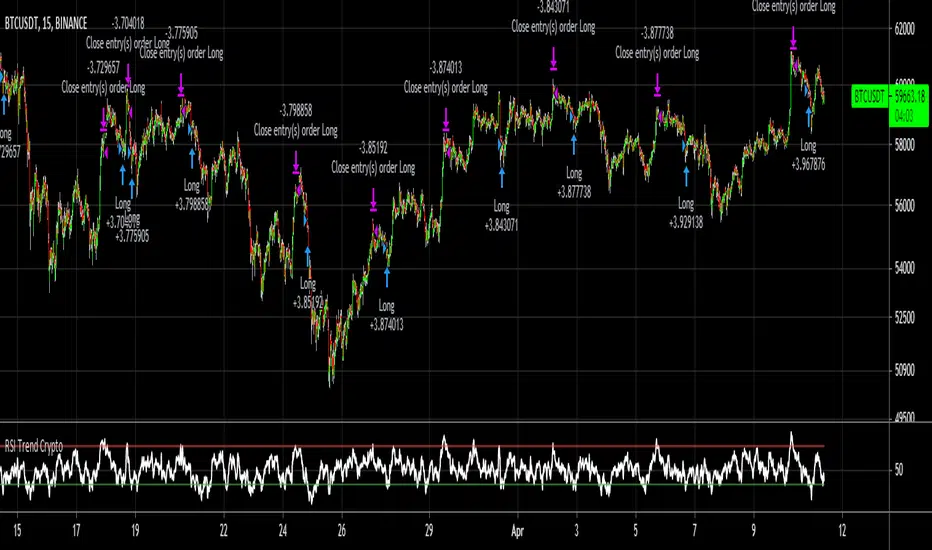Click the Long +3.798858 entry label
The width and height of the screenshot is (932, 550).
click(192, 195)
